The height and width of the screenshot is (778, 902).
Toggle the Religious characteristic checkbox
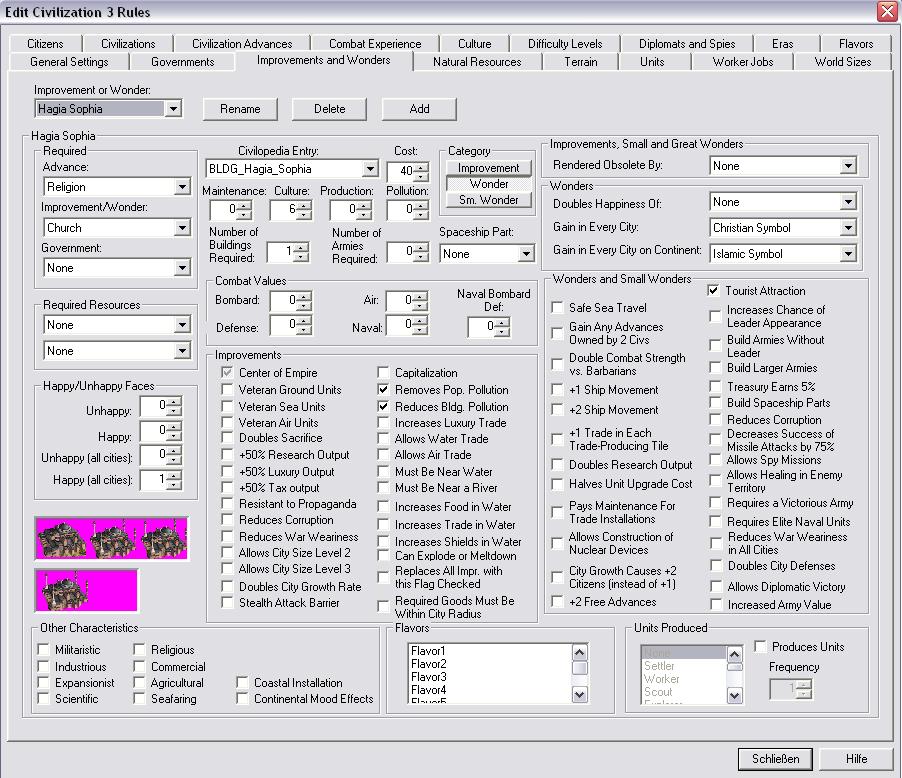tap(141, 650)
